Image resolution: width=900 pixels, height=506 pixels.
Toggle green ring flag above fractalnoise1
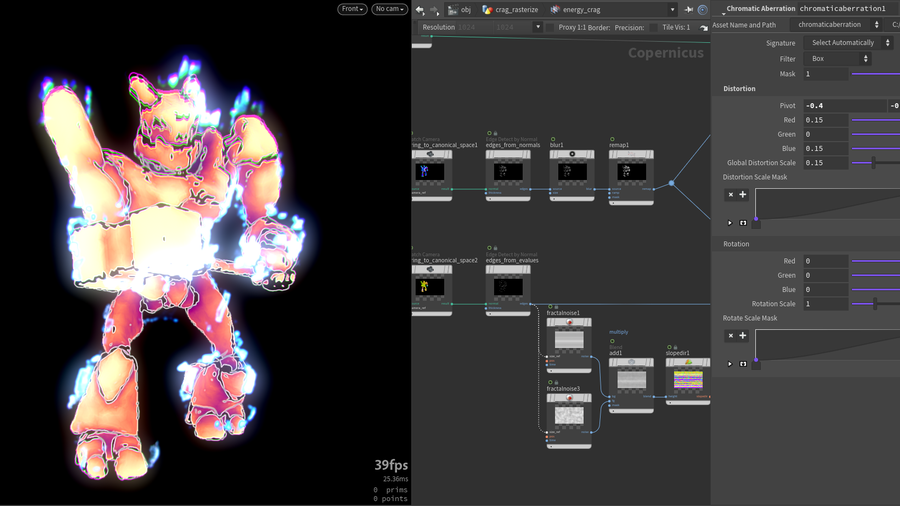pos(550,307)
